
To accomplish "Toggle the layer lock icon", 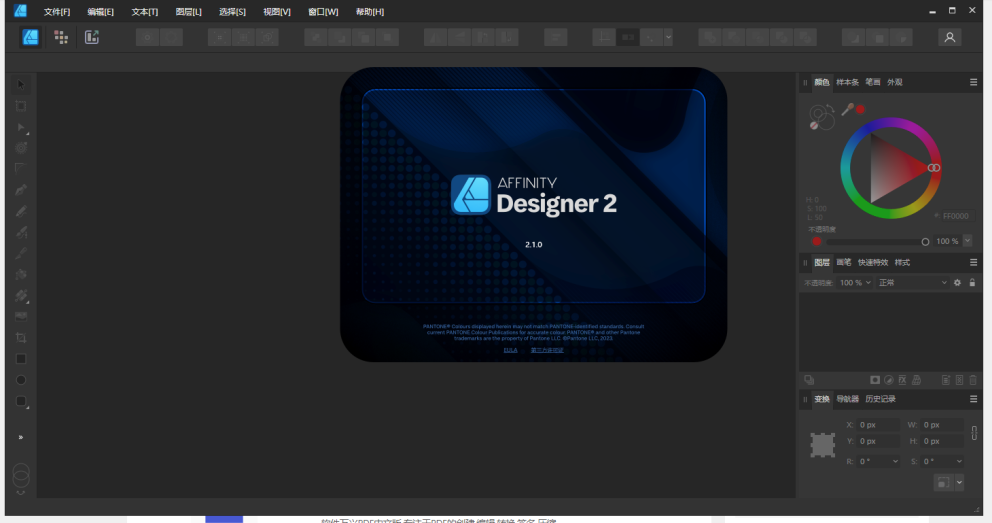I will pos(972,283).
